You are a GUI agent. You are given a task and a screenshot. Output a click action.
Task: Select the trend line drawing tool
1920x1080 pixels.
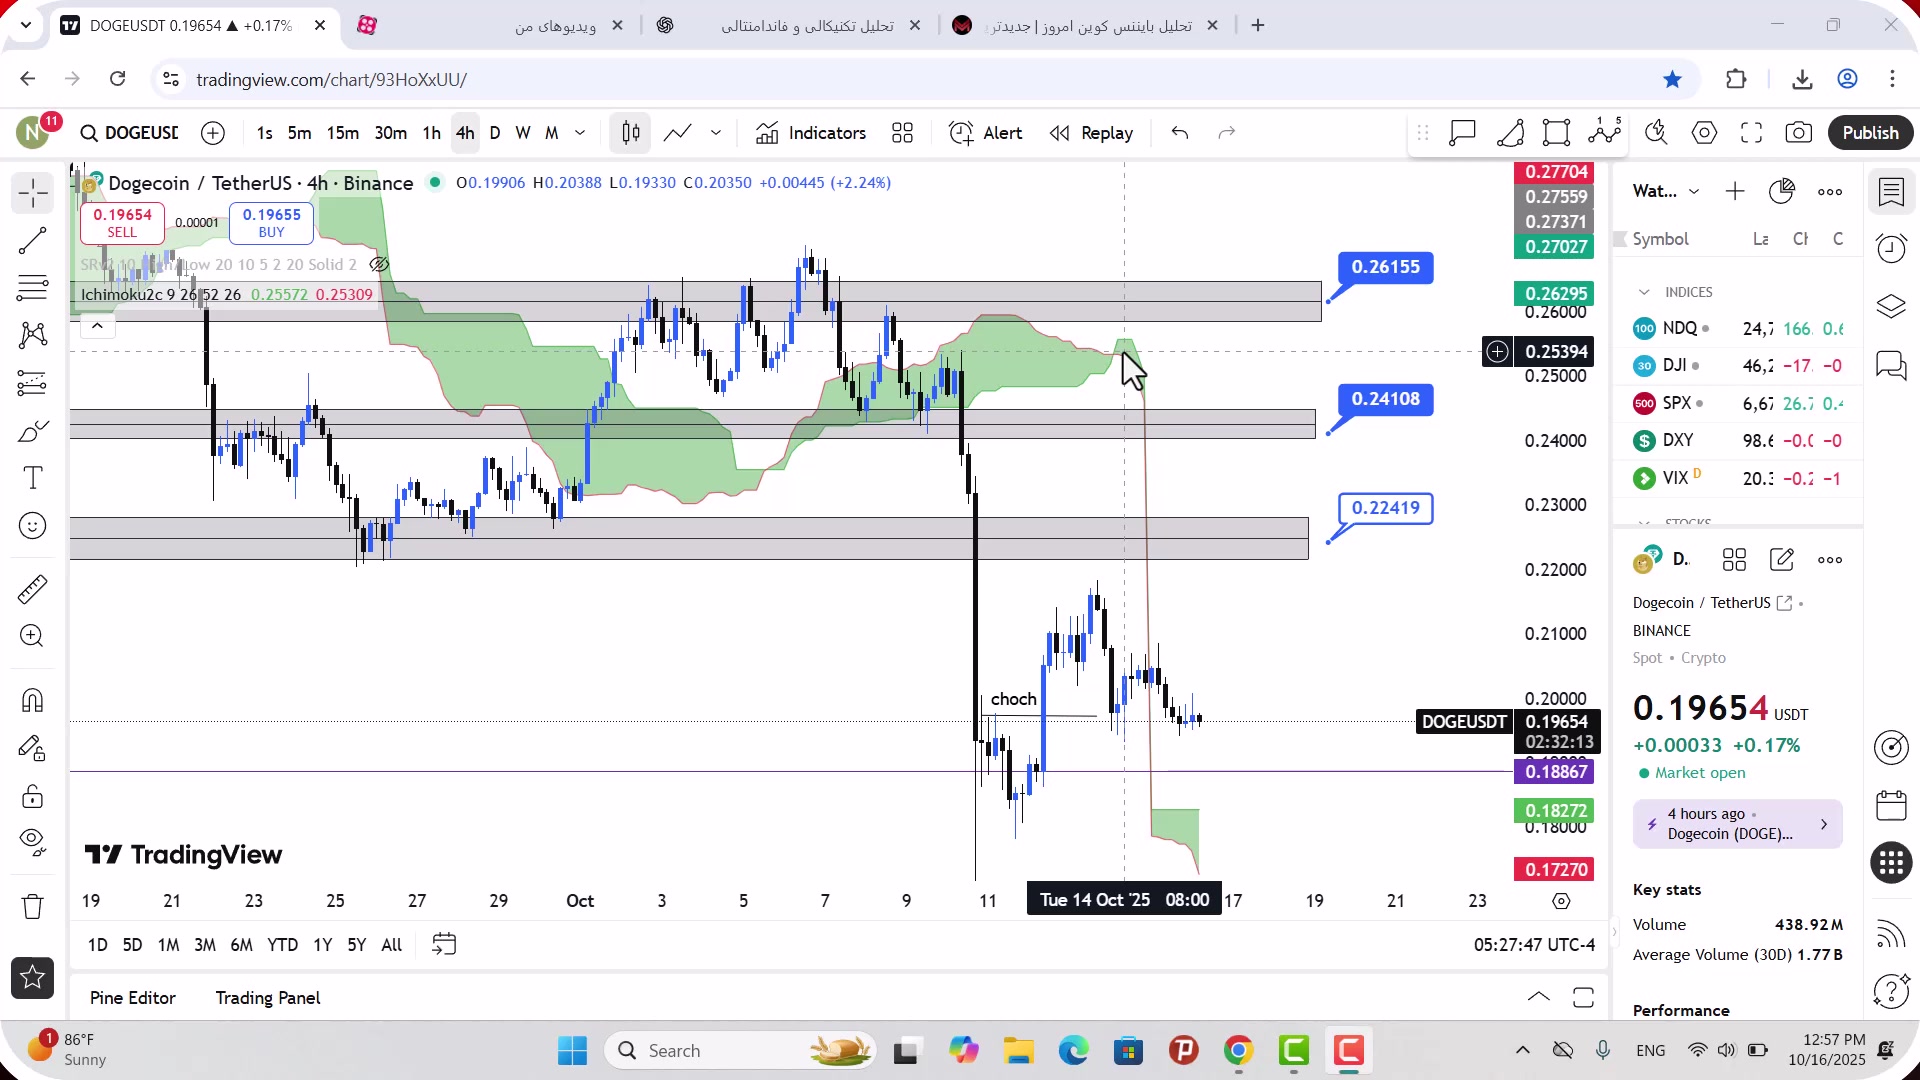[x=32, y=241]
